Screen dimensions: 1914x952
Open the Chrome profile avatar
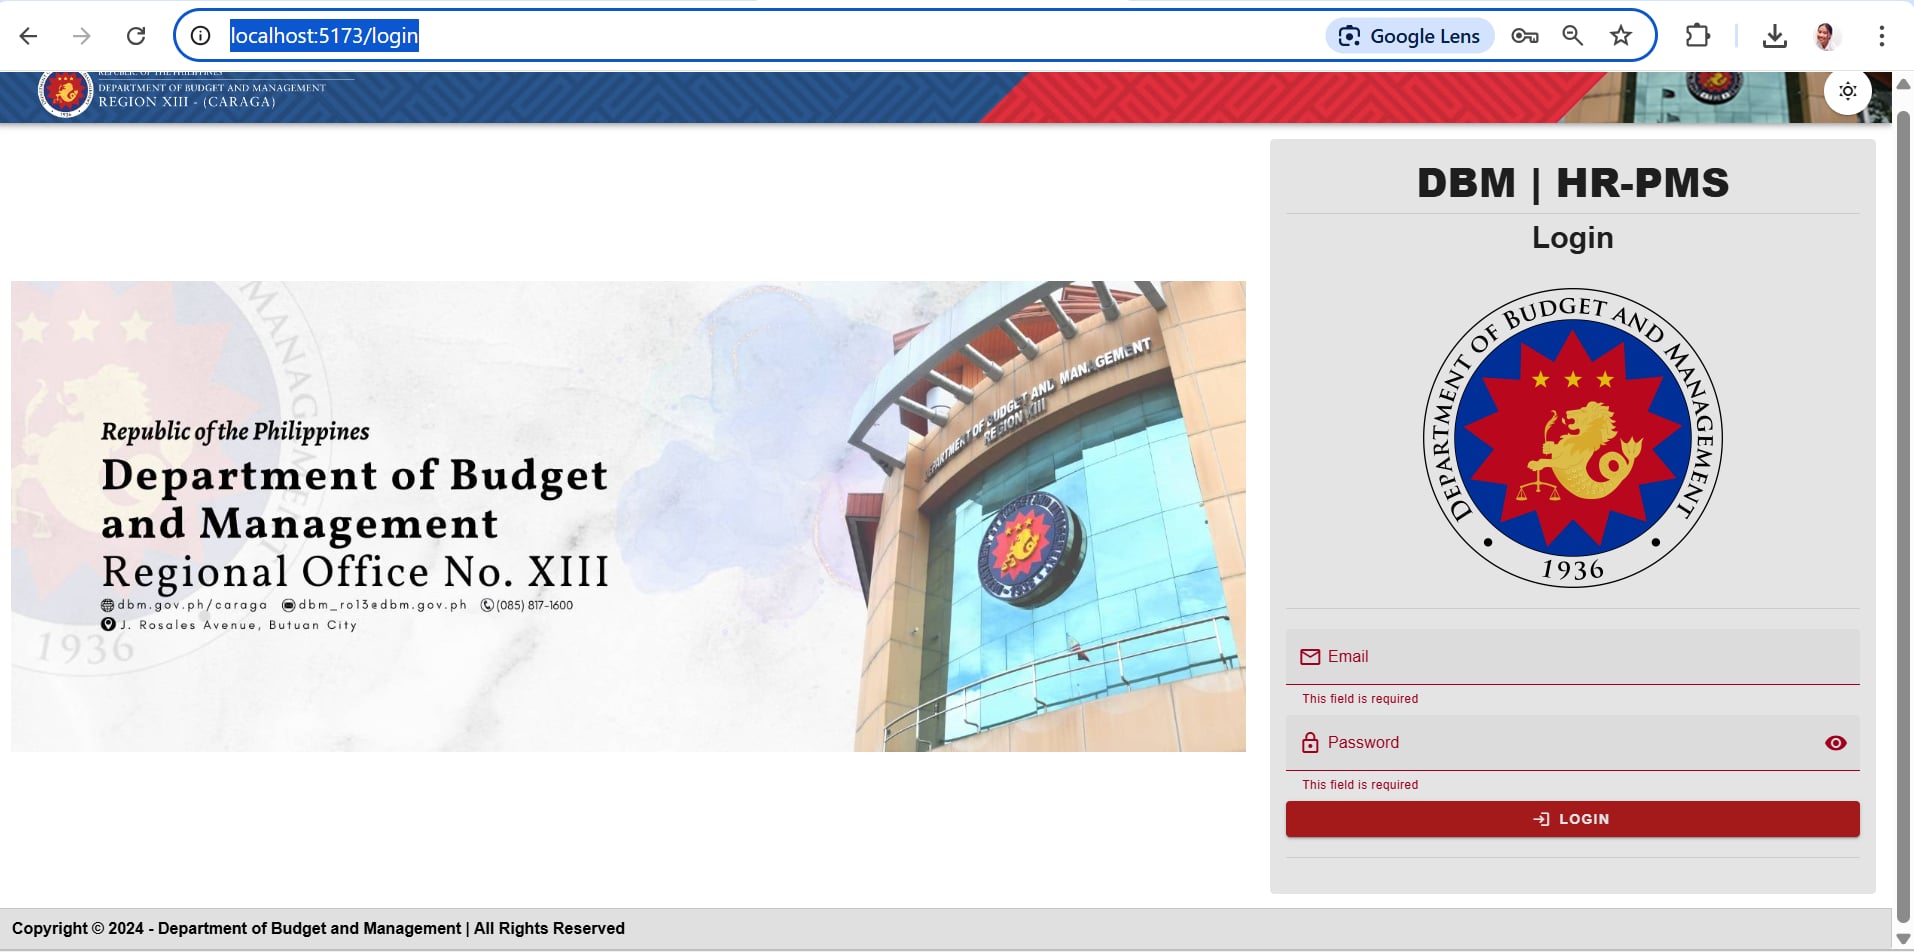tap(1827, 36)
